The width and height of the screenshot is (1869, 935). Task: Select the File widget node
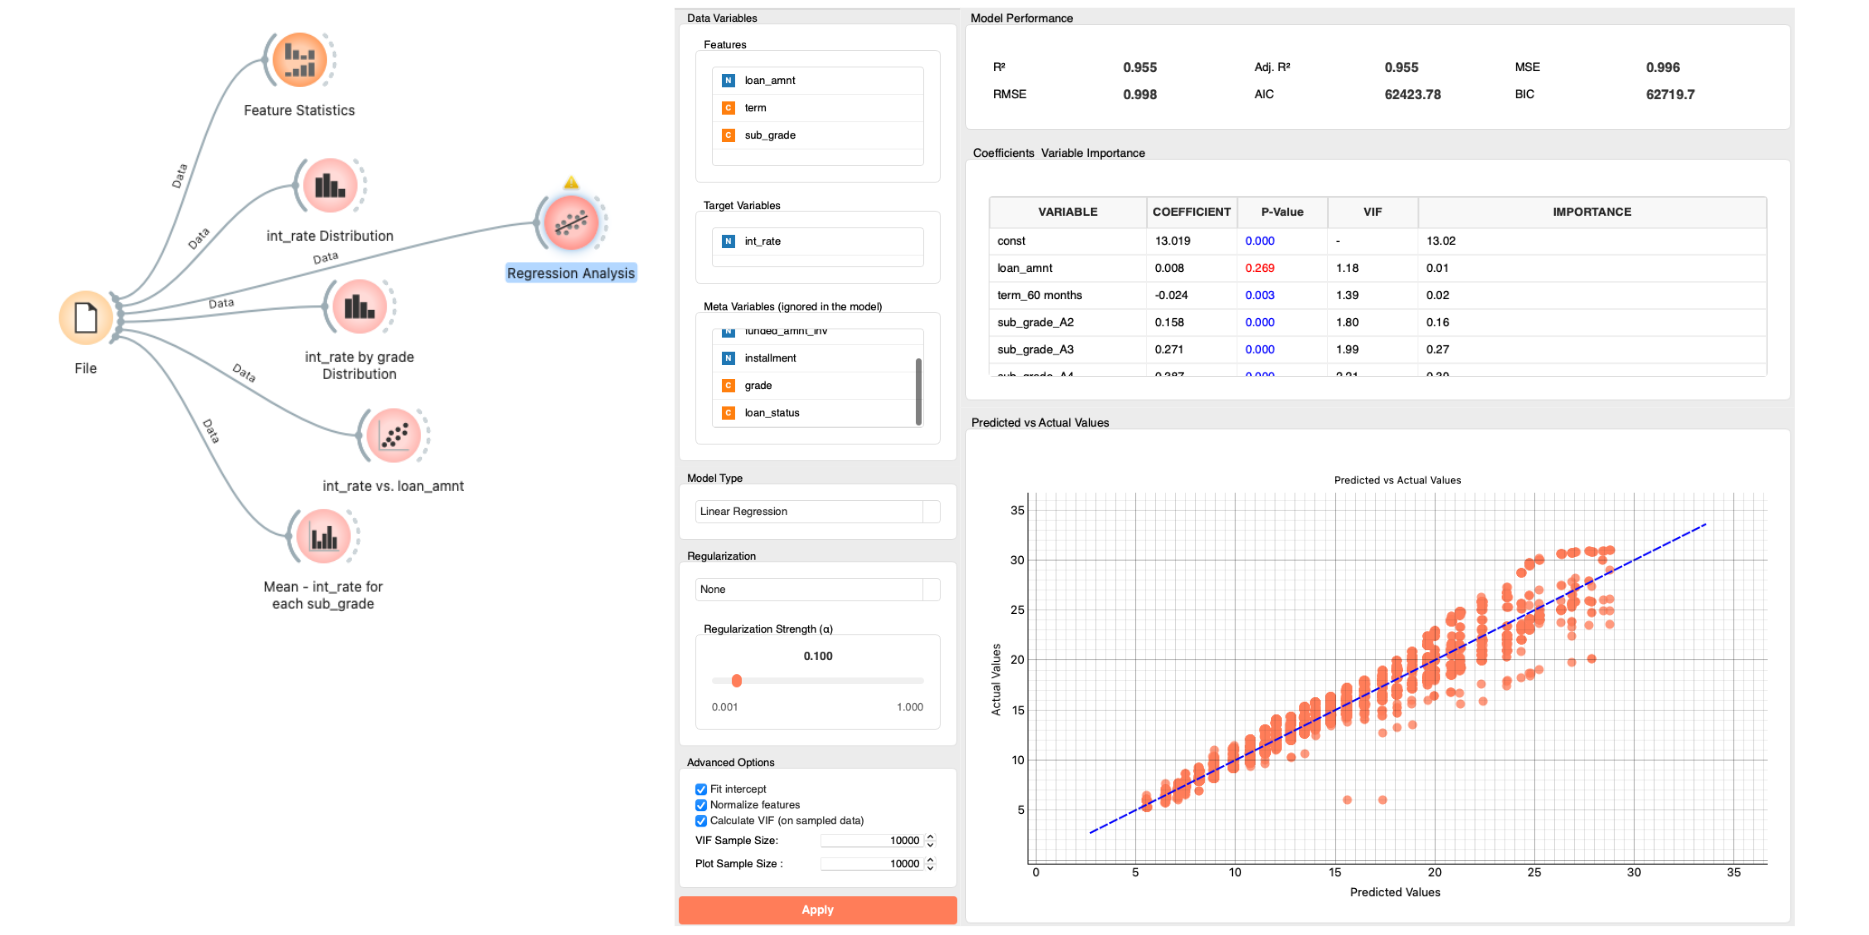click(86, 318)
